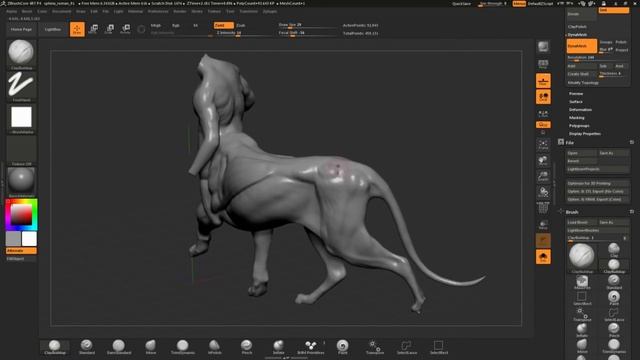Expand the Polygroups section
The image size is (640, 360).
579,126
